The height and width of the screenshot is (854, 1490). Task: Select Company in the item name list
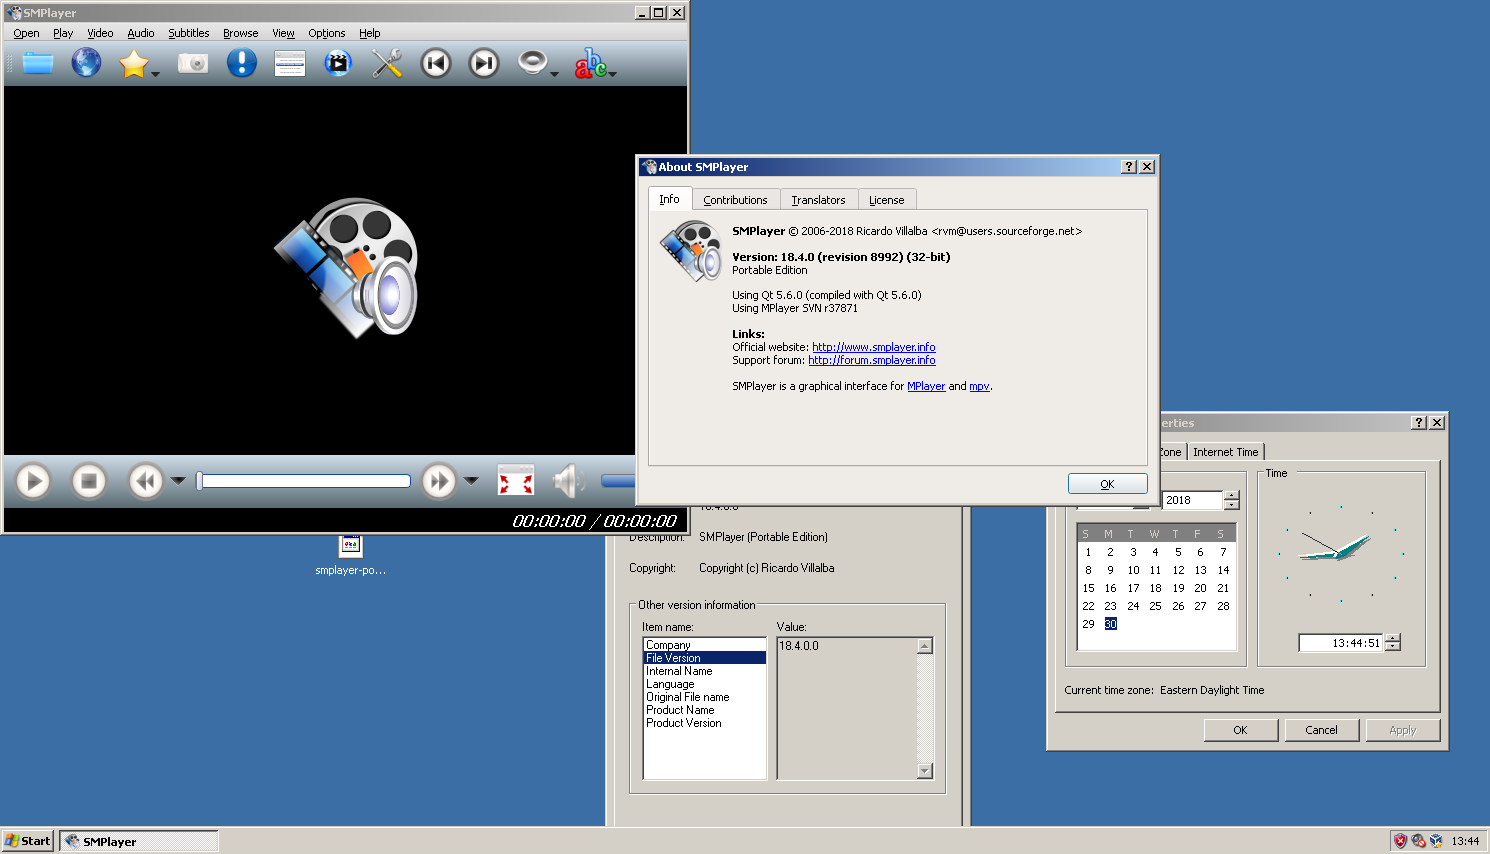pos(704,645)
